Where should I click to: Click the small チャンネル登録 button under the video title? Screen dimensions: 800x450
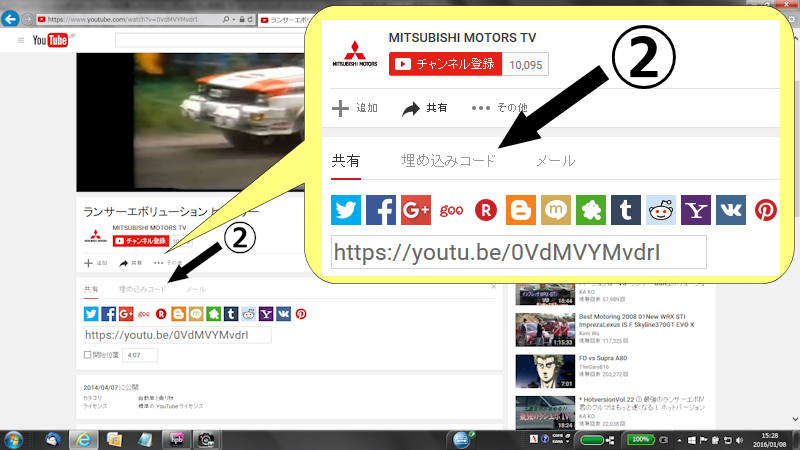click(x=141, y=241)
